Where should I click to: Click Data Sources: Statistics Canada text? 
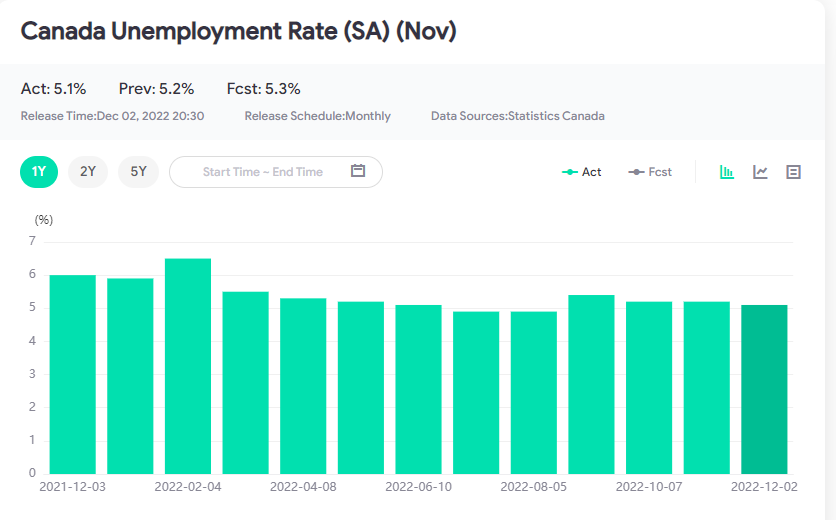click(x=517, y=116)
